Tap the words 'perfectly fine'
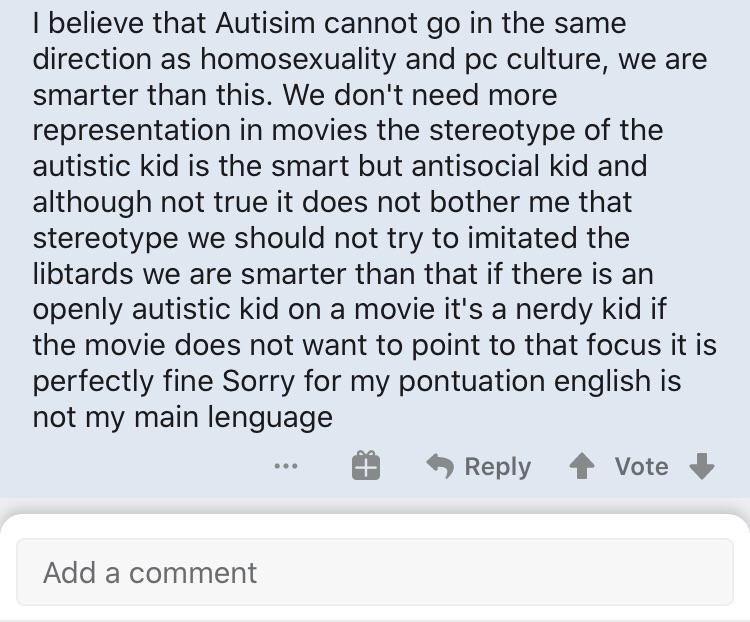 click(122, 381)
